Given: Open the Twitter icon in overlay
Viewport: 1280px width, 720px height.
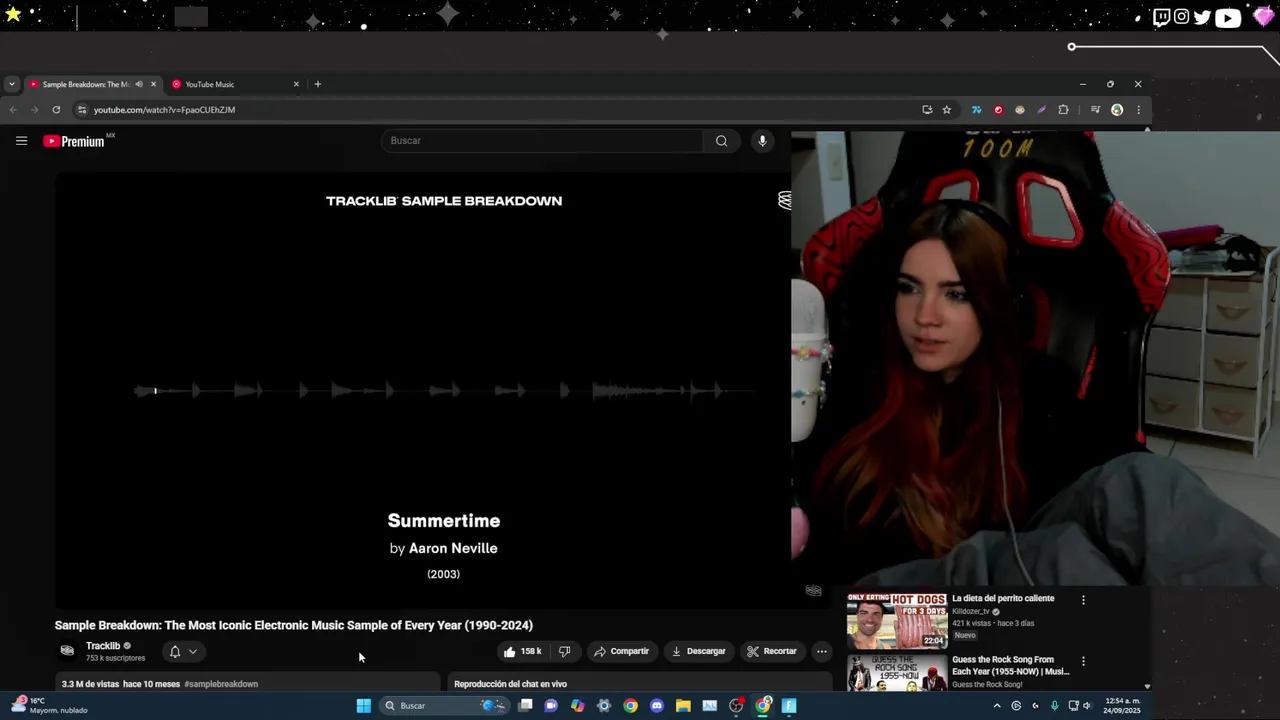Looking at the screenshot, I should [x=1202, y=17].
